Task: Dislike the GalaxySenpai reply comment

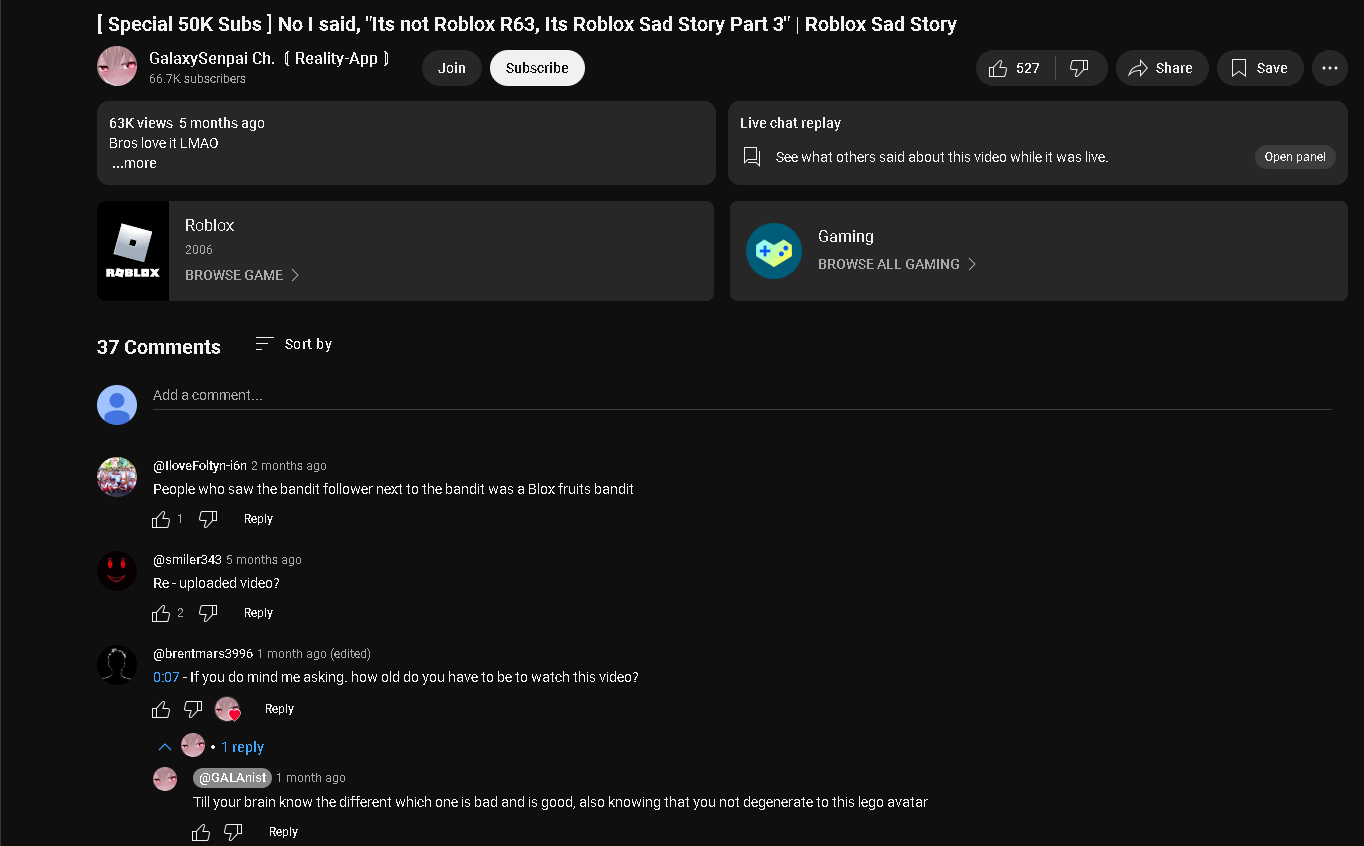Action: pyautogui.click(x=233, y=832)
